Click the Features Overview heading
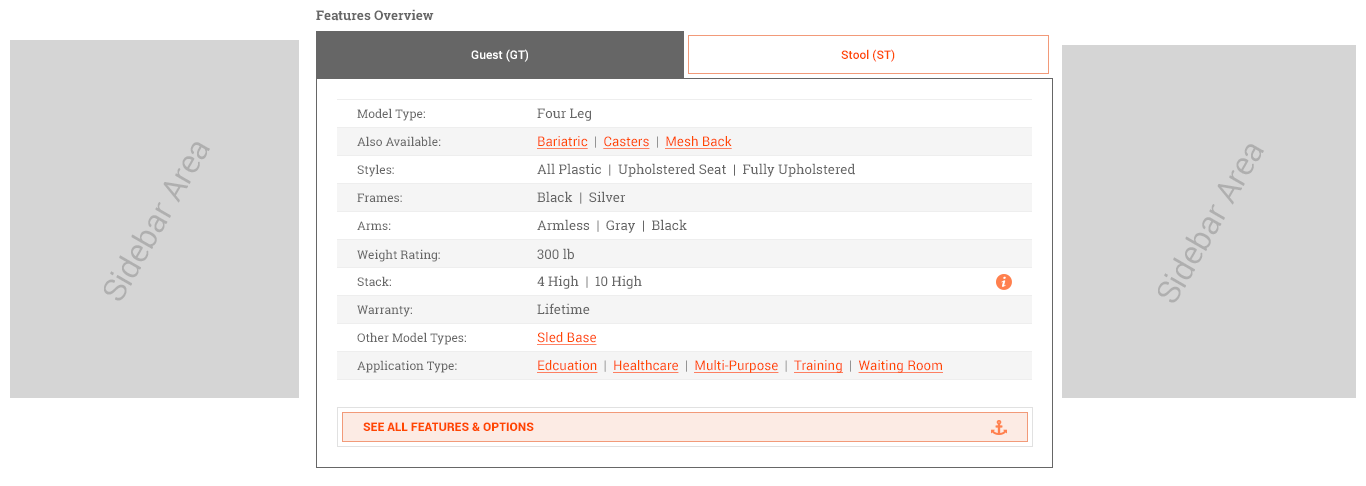The image size is (1366, 486). coord(375,15)
